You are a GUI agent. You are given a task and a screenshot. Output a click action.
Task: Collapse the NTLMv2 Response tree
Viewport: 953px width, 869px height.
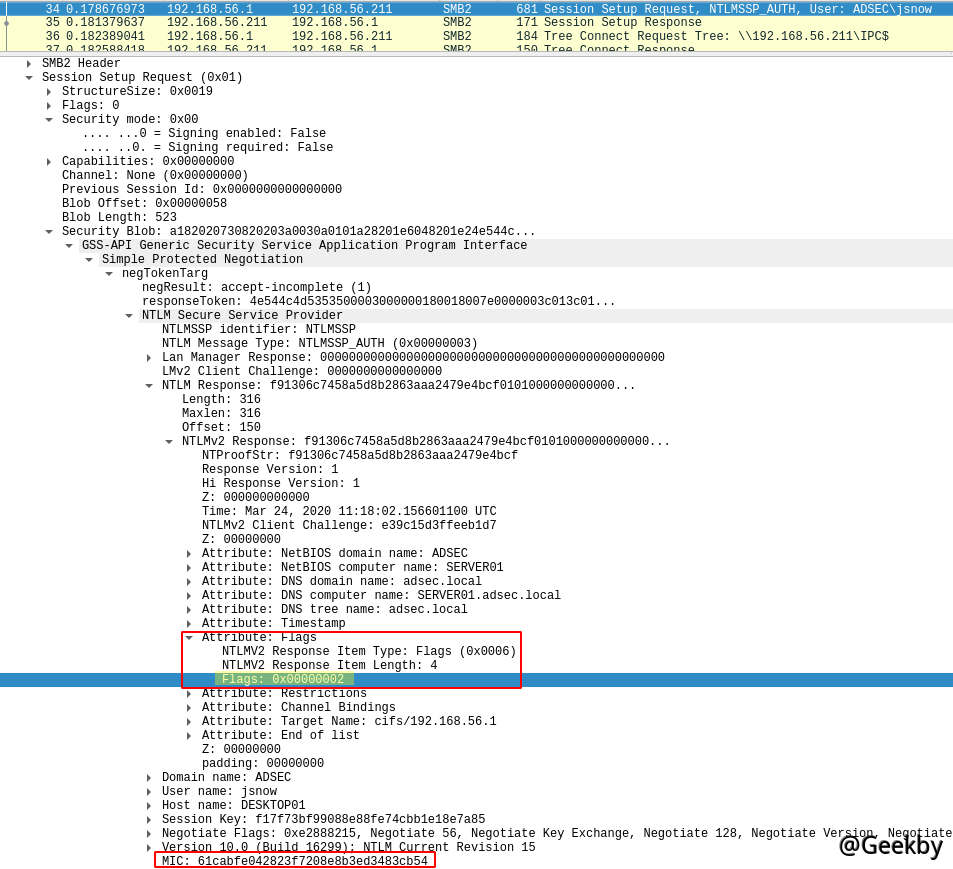[x=168, y=441]
